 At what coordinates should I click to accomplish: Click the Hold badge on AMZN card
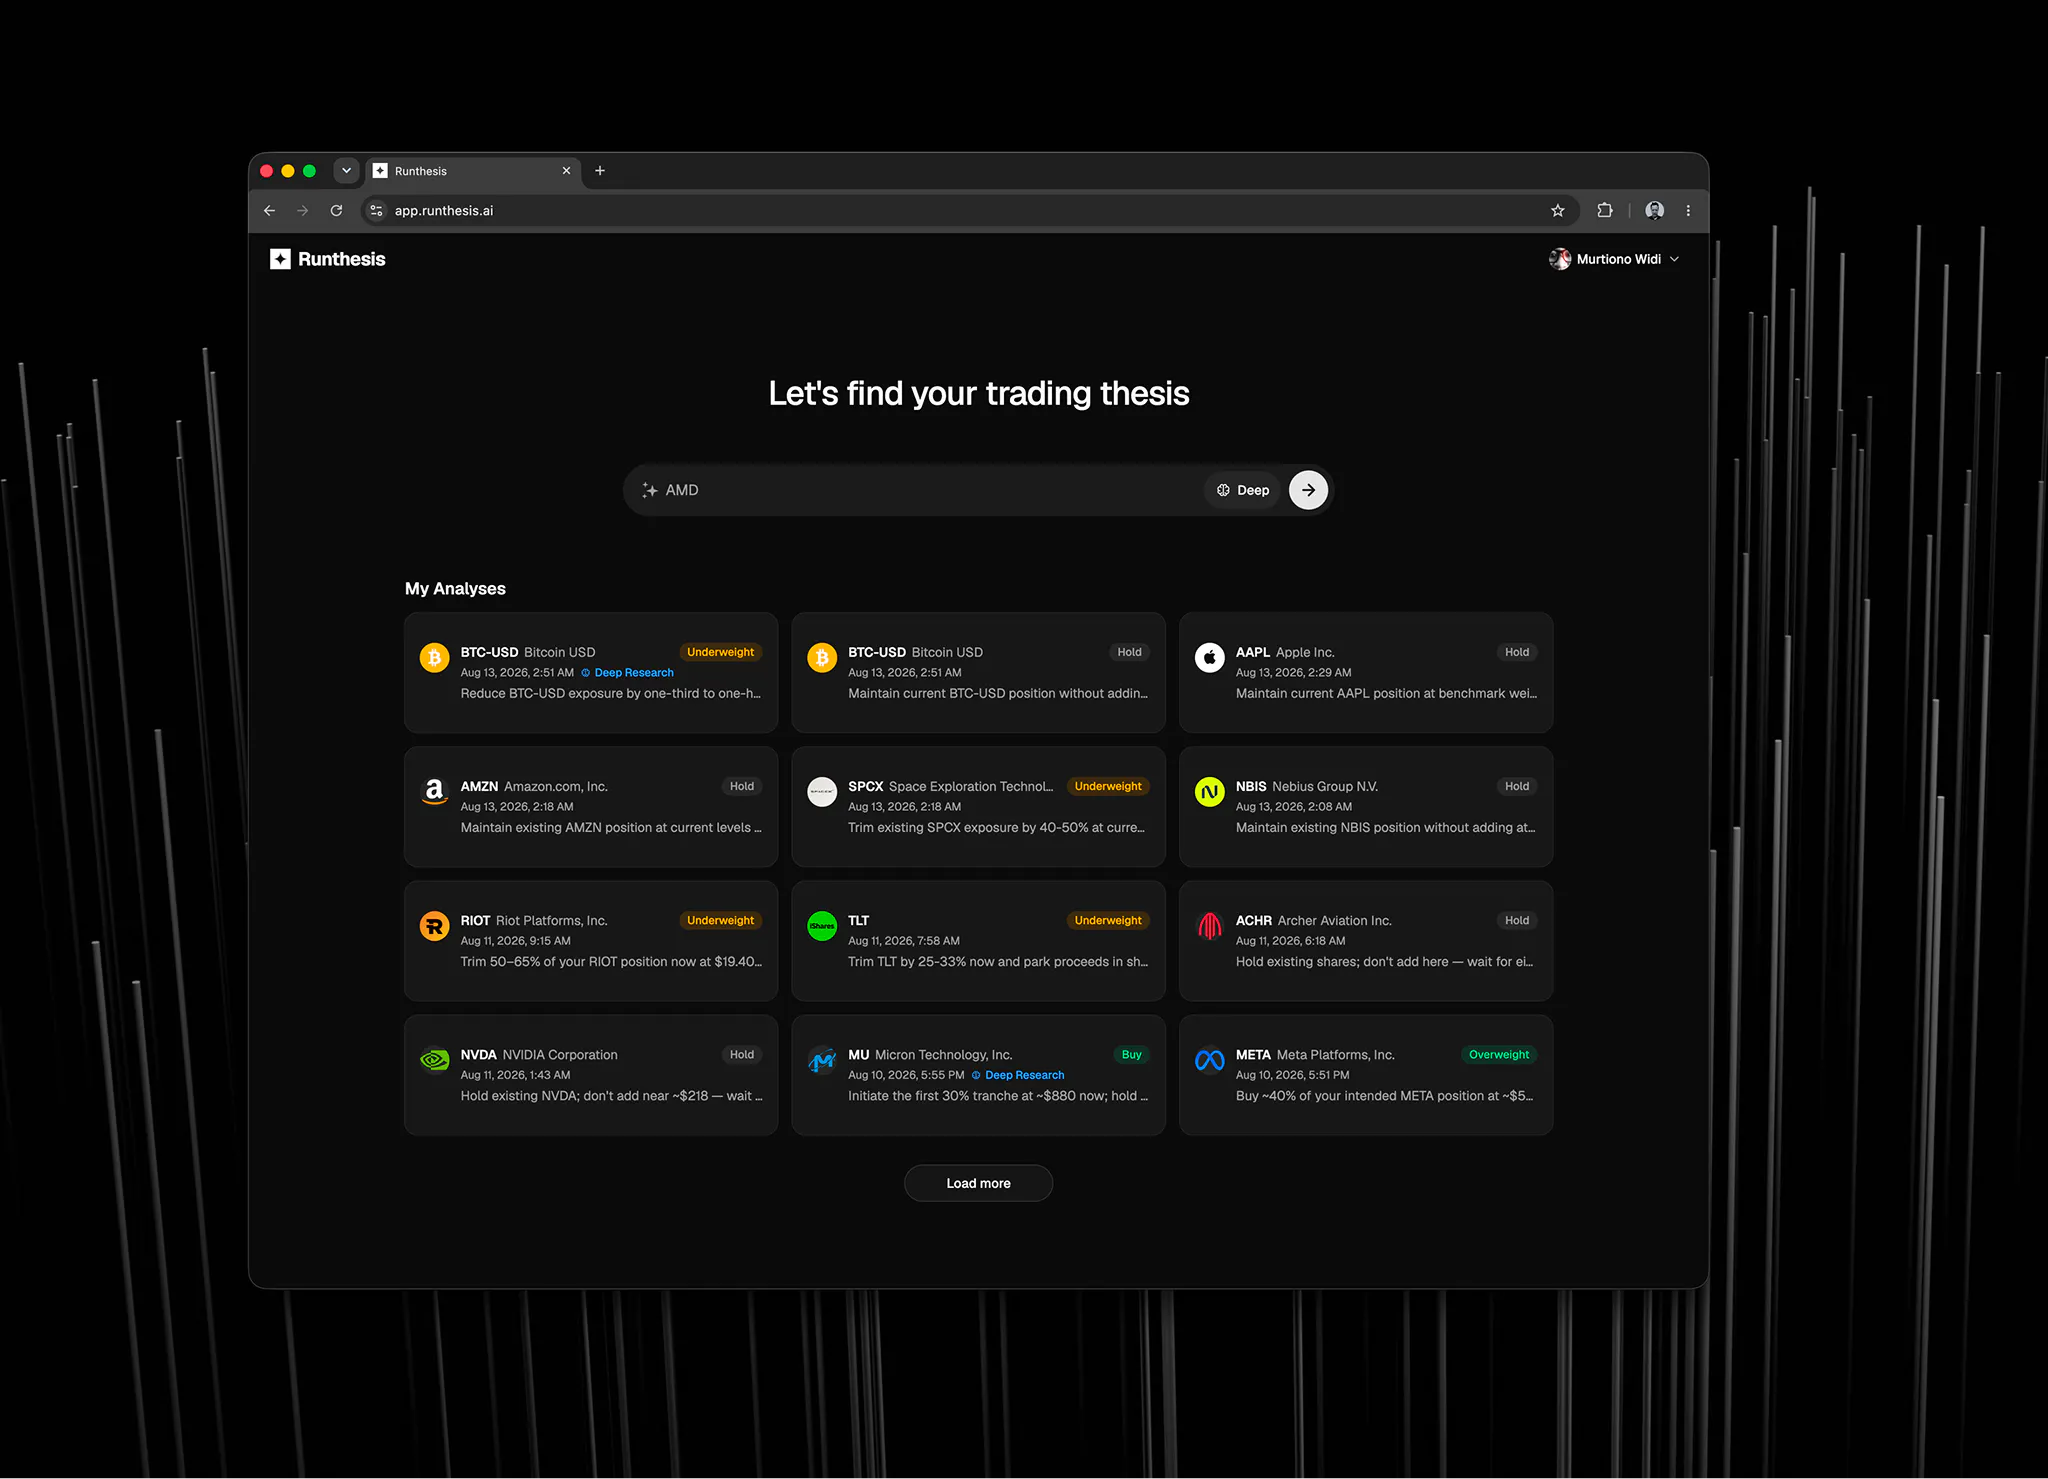point(742,786)
